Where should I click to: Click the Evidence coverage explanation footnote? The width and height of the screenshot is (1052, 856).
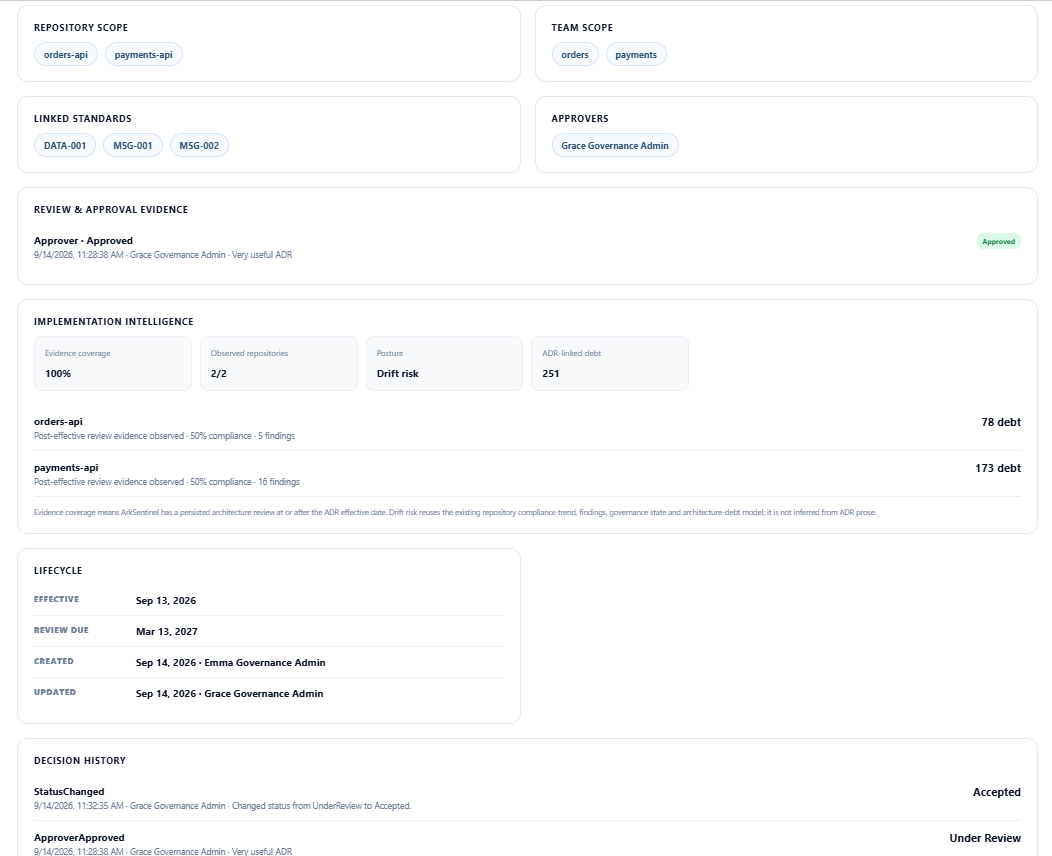(455, 513)
